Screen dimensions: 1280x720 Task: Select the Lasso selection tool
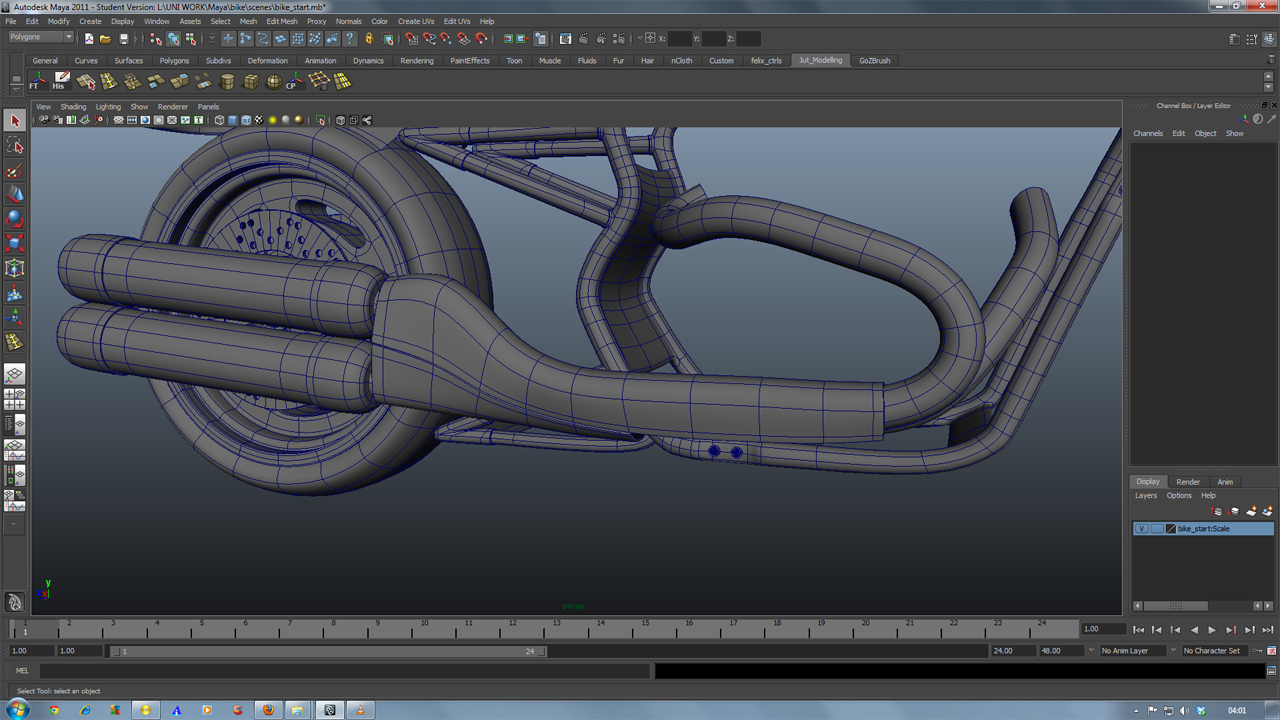[x=14, y=145]
